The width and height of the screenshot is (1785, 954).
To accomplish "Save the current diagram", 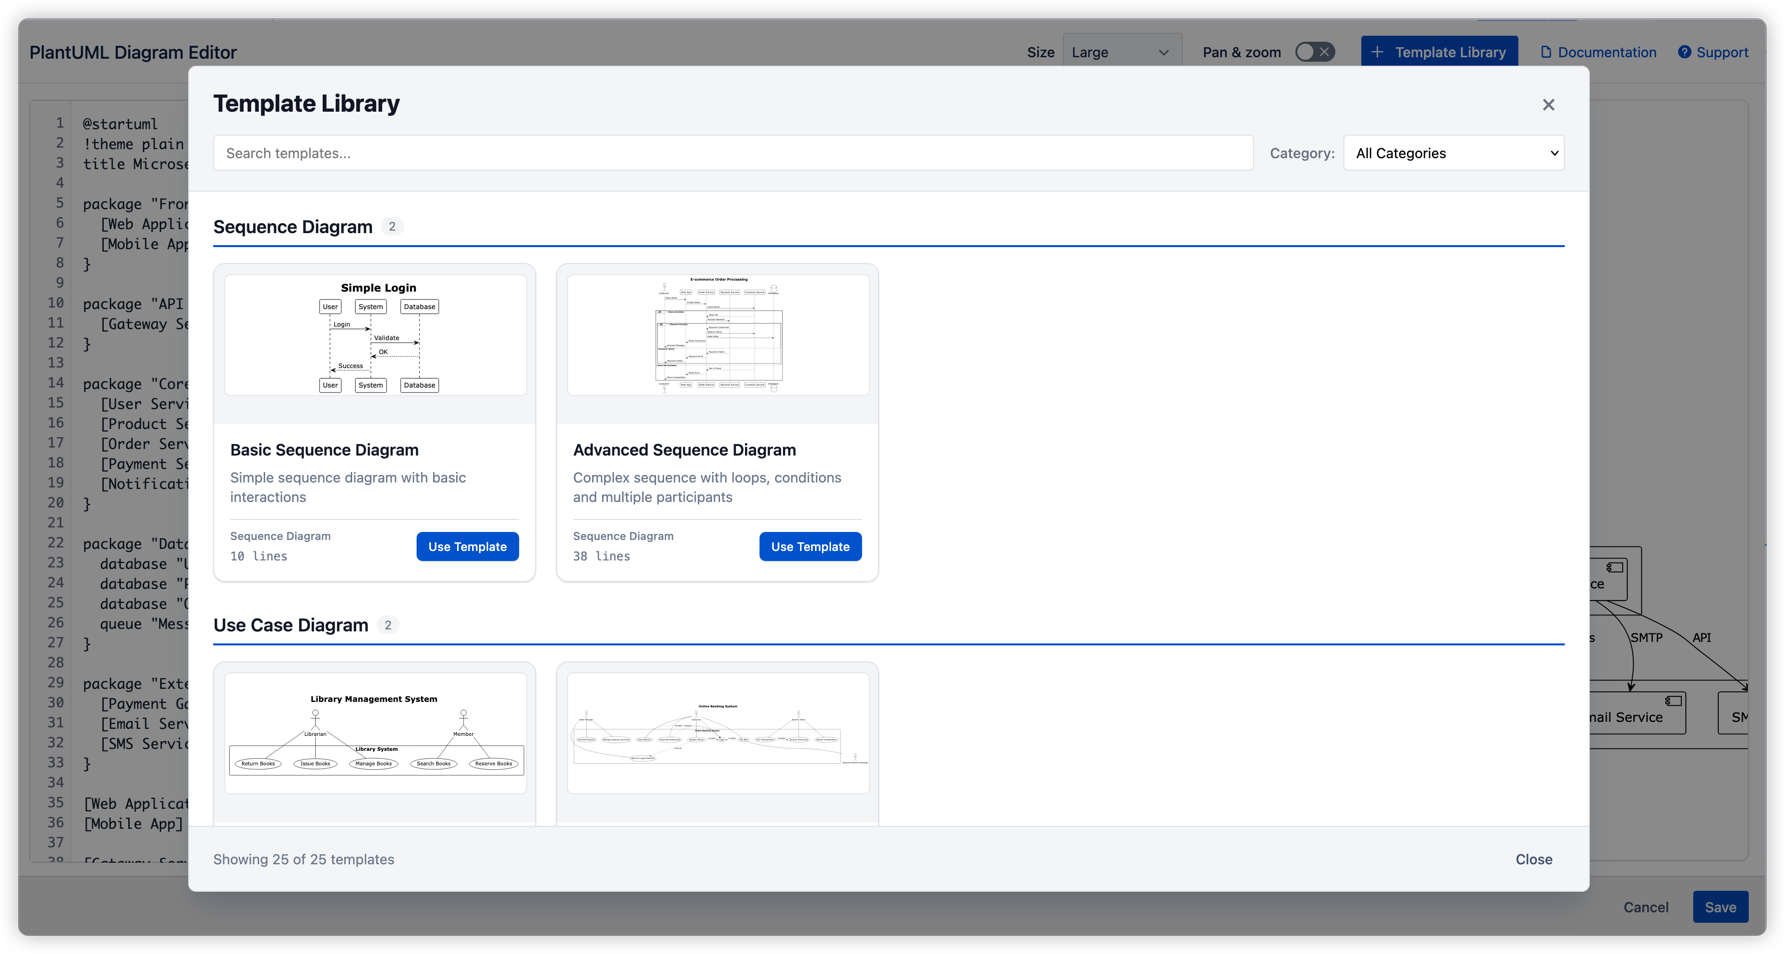I will [x=1720, y=907].
